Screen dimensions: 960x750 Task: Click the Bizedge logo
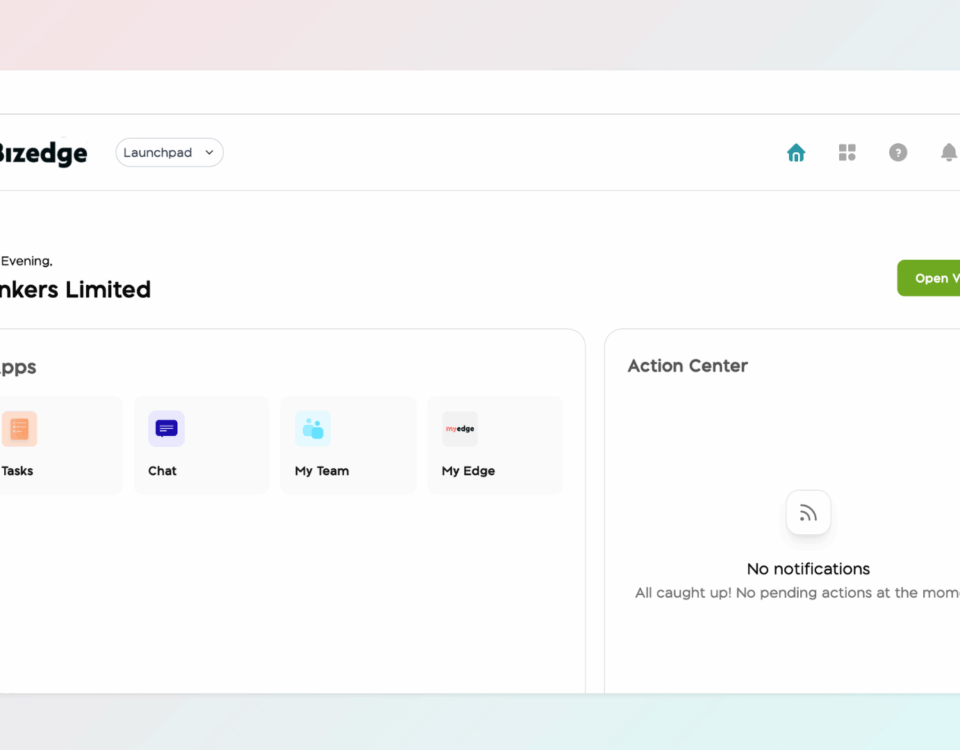click(42, 153)
